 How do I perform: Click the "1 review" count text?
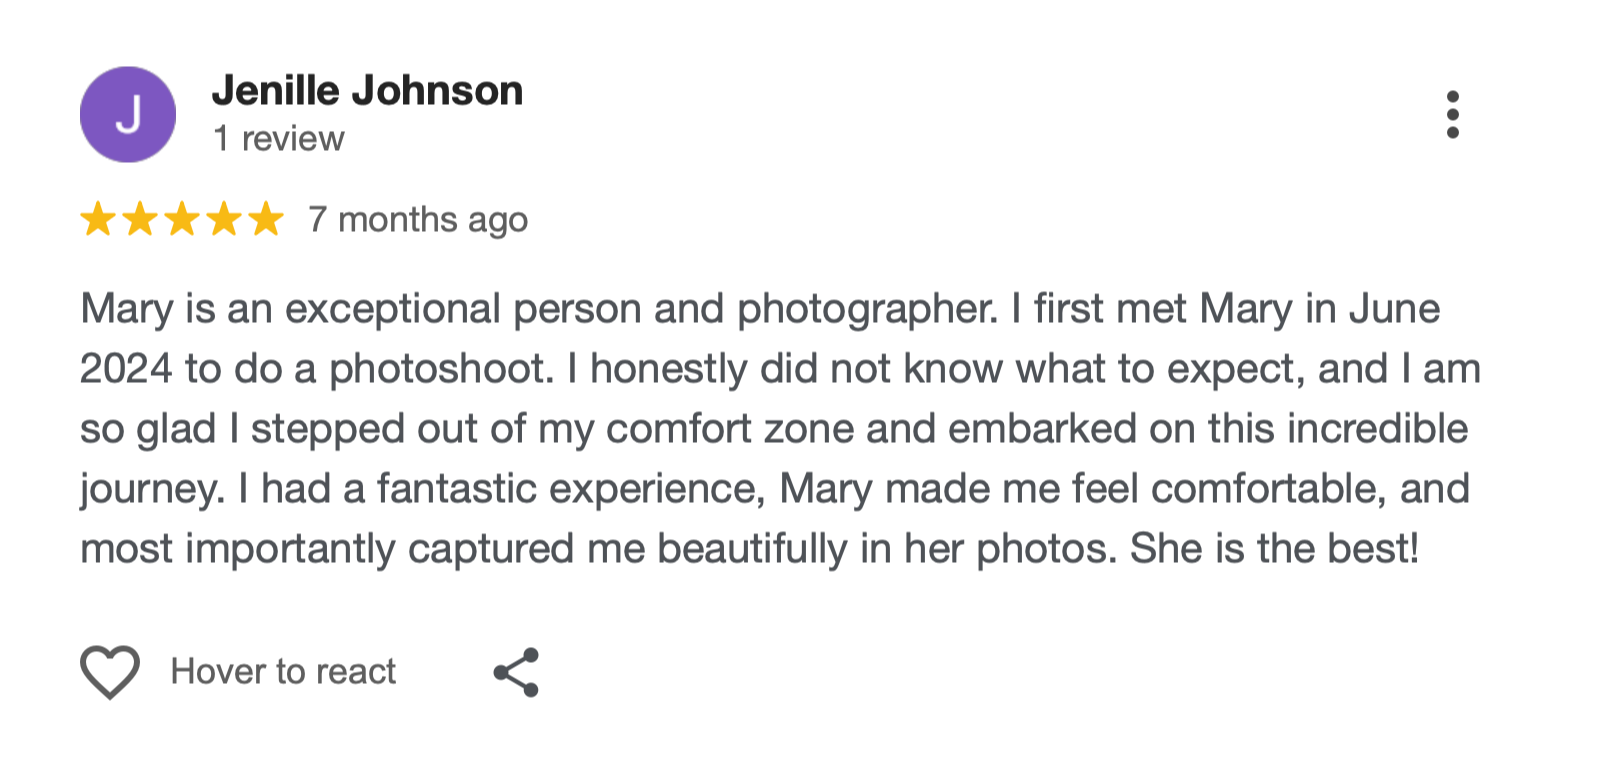coord(278,138)
